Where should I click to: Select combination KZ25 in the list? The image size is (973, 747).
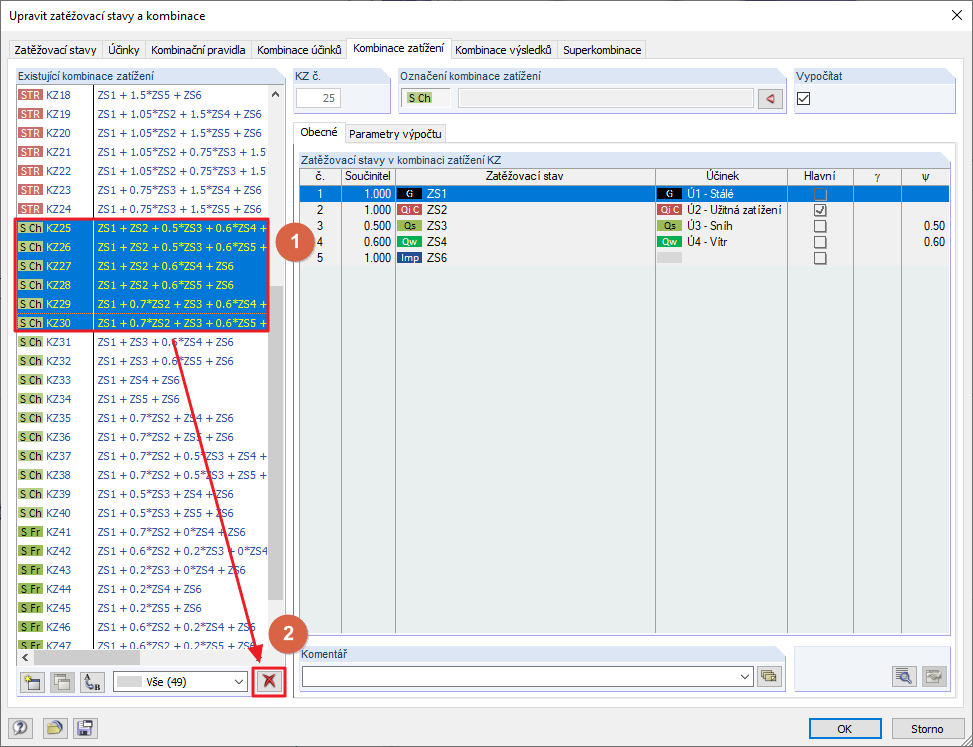(x=143, y=228)
